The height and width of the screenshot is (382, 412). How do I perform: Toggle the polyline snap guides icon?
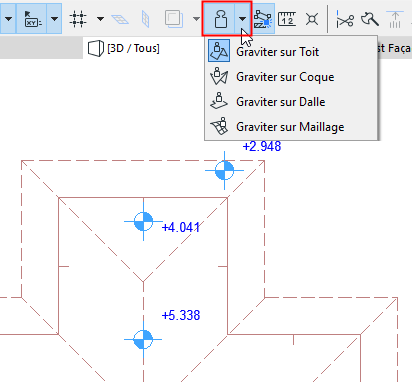pos(263,19)
